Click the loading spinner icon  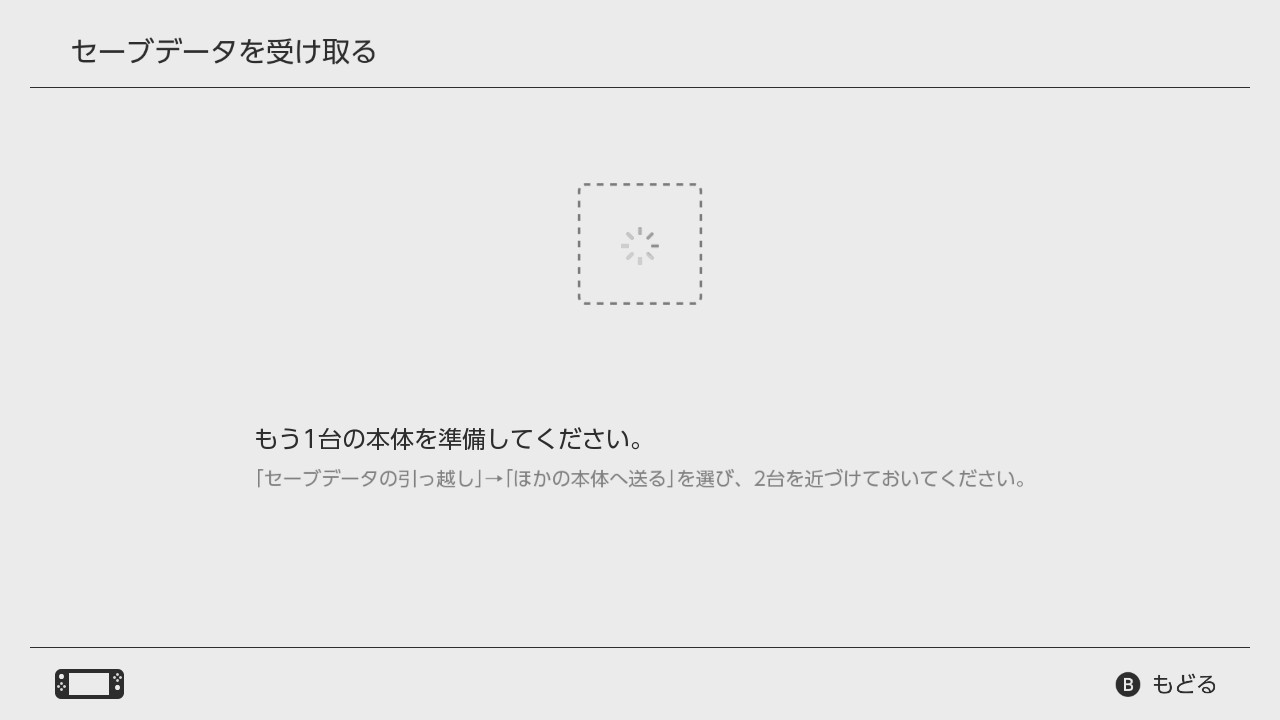pos(640,245)
